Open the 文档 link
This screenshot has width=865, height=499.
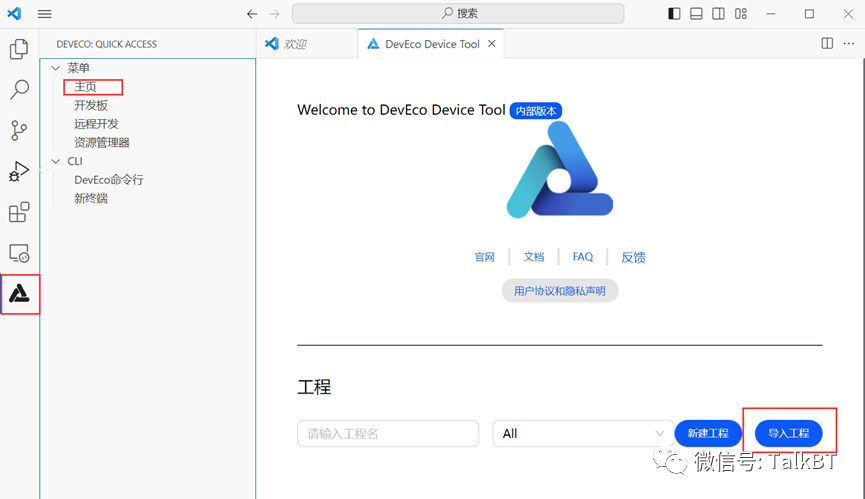point(533,257)
